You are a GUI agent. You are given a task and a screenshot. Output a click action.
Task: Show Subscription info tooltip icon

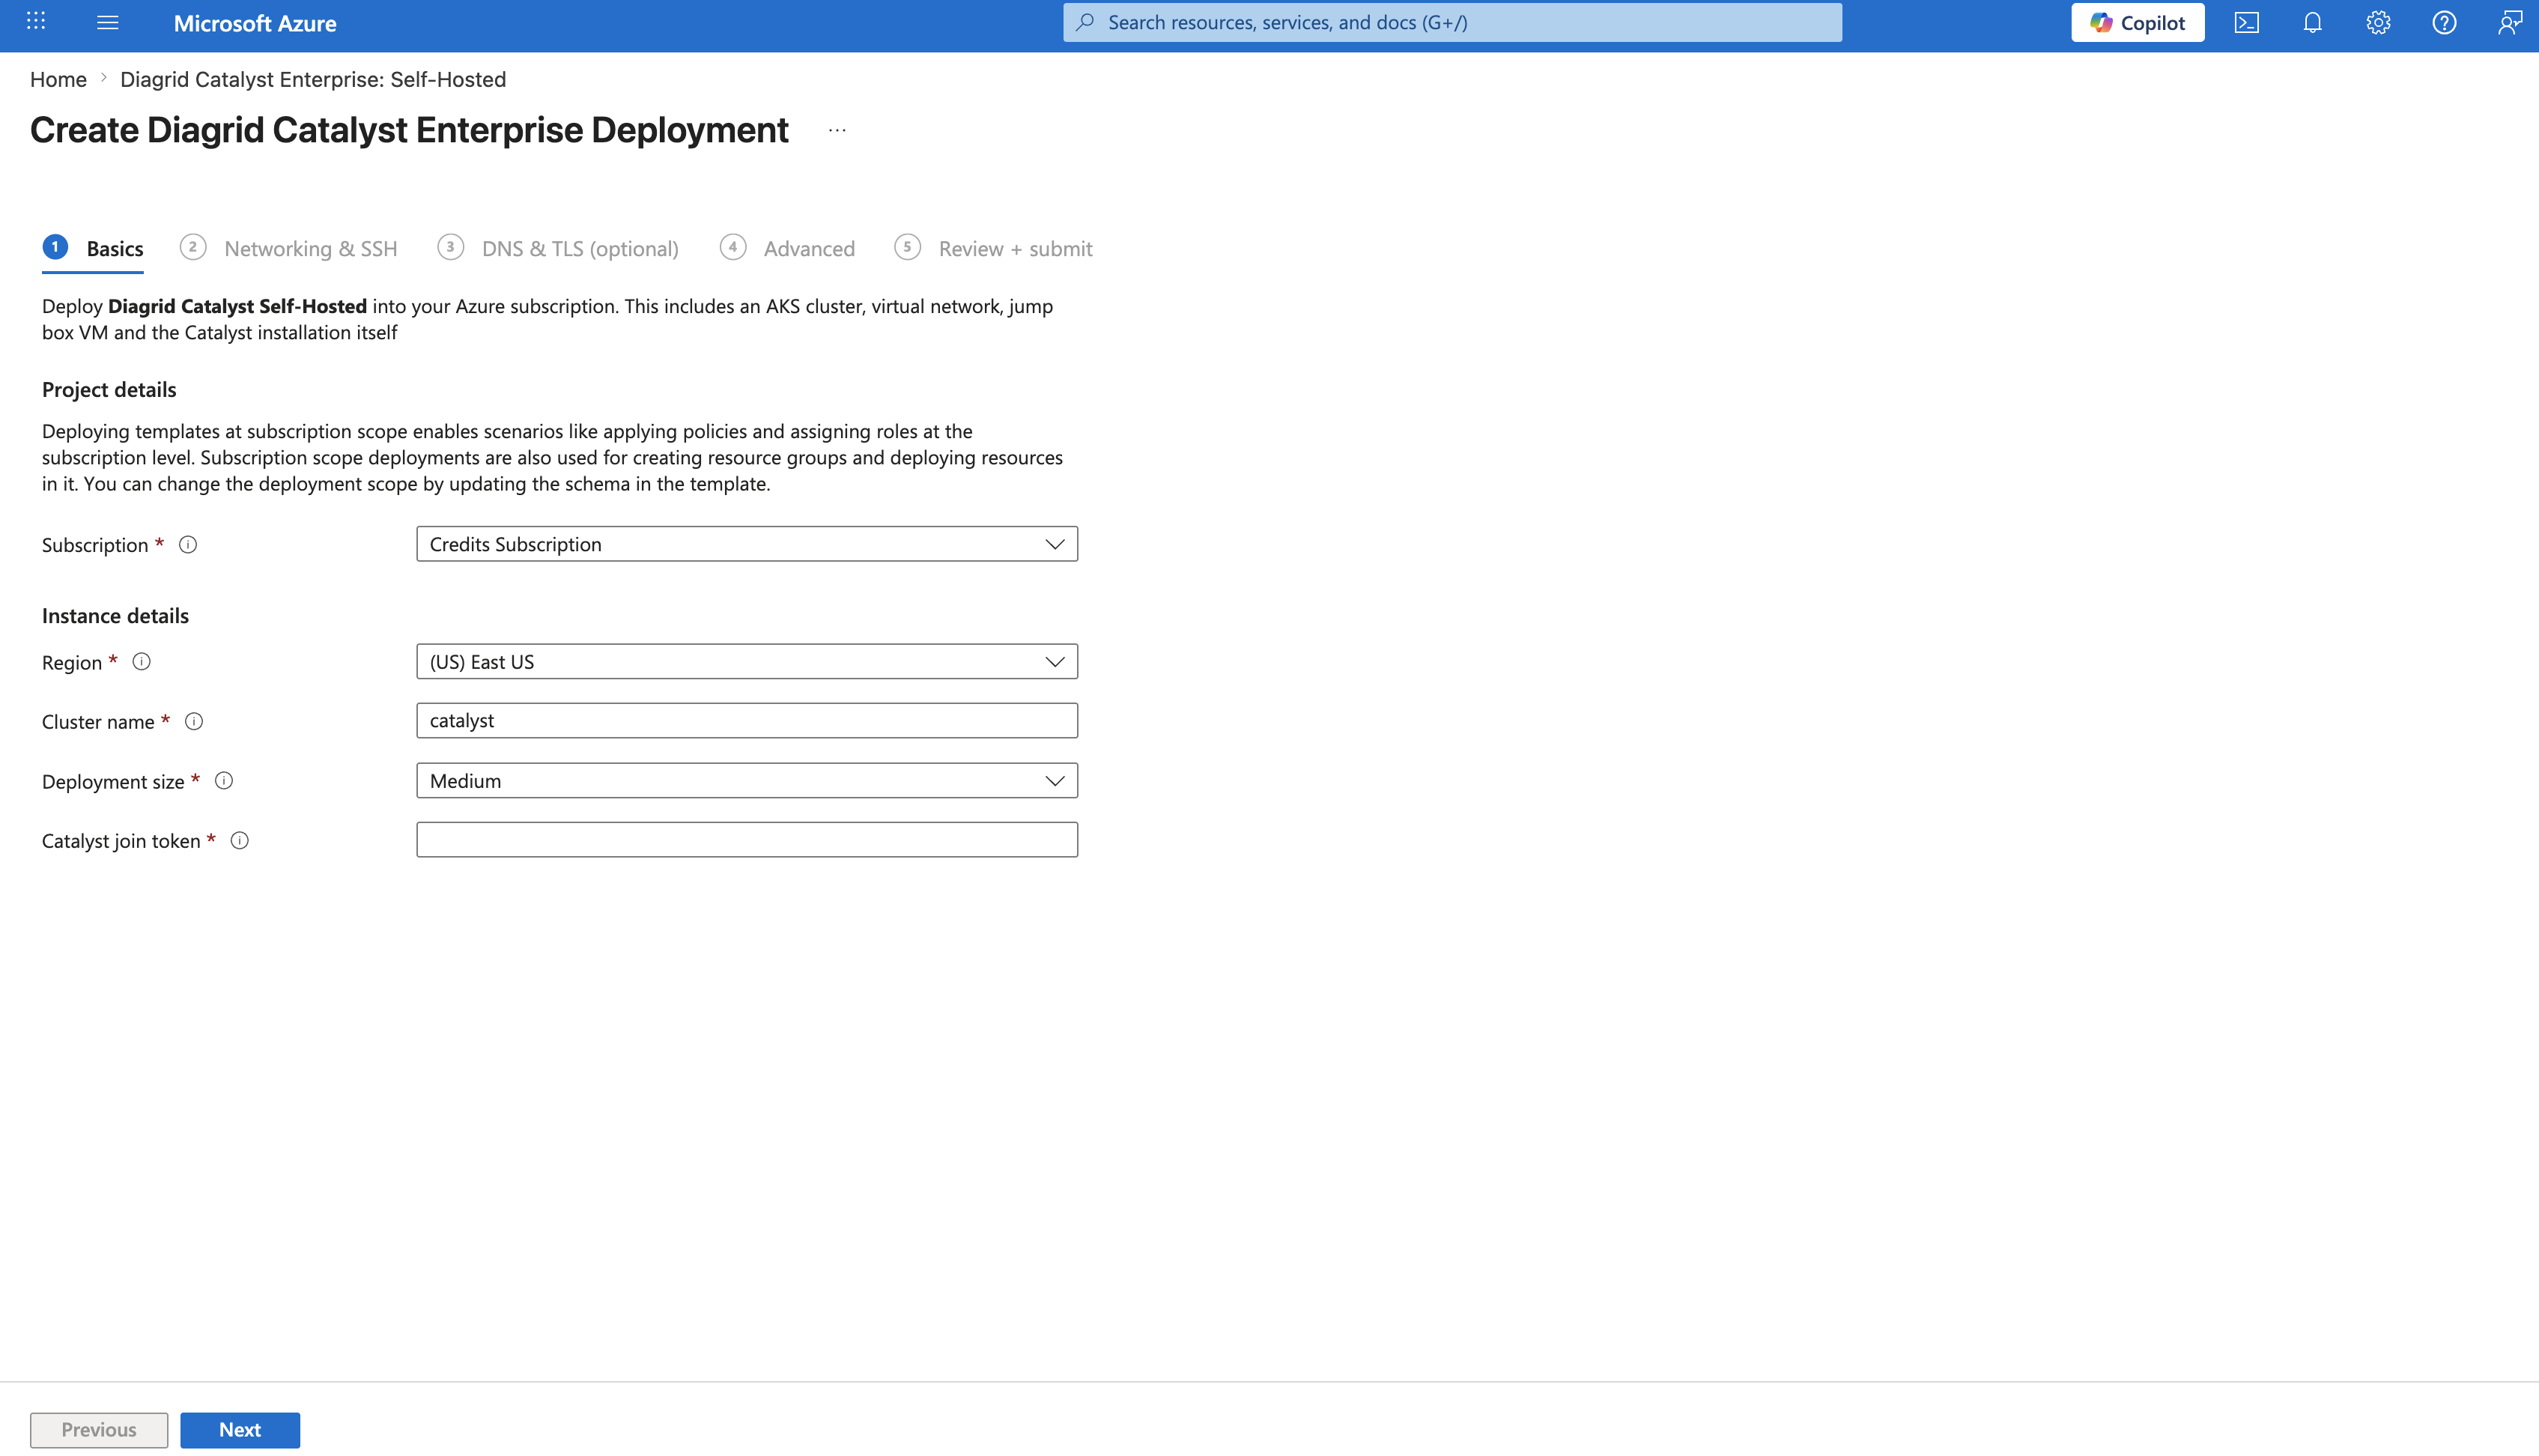[188, 544]
